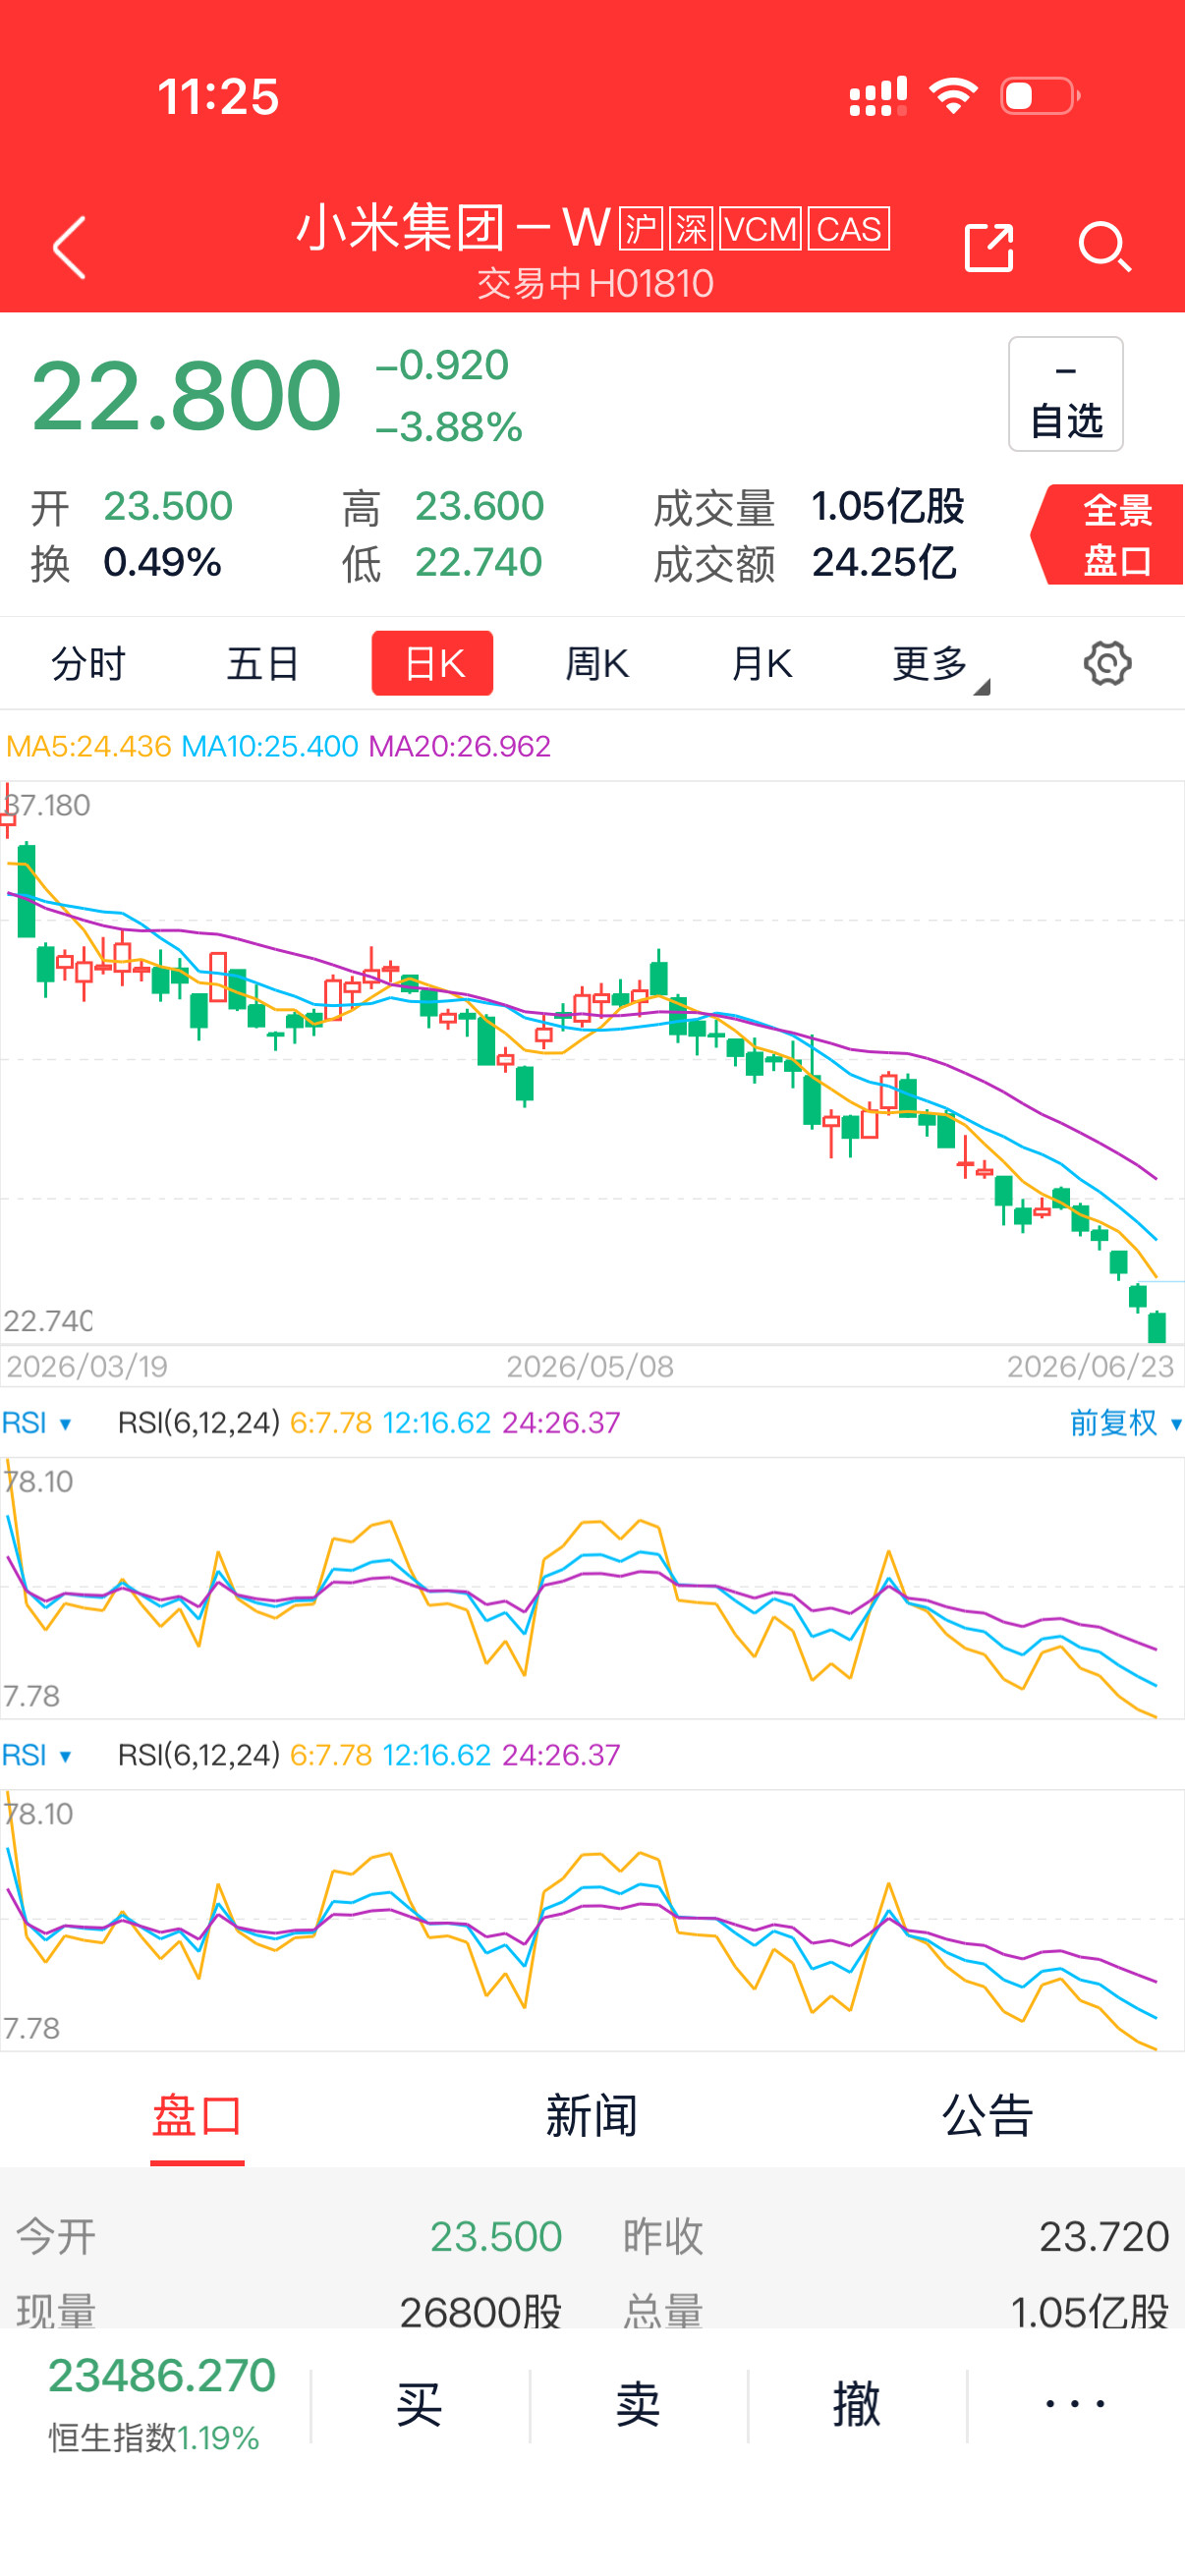Tap the first RSI sub-chart
Viewport: 1185px width, 2576px height.
tap(592, 1588)
